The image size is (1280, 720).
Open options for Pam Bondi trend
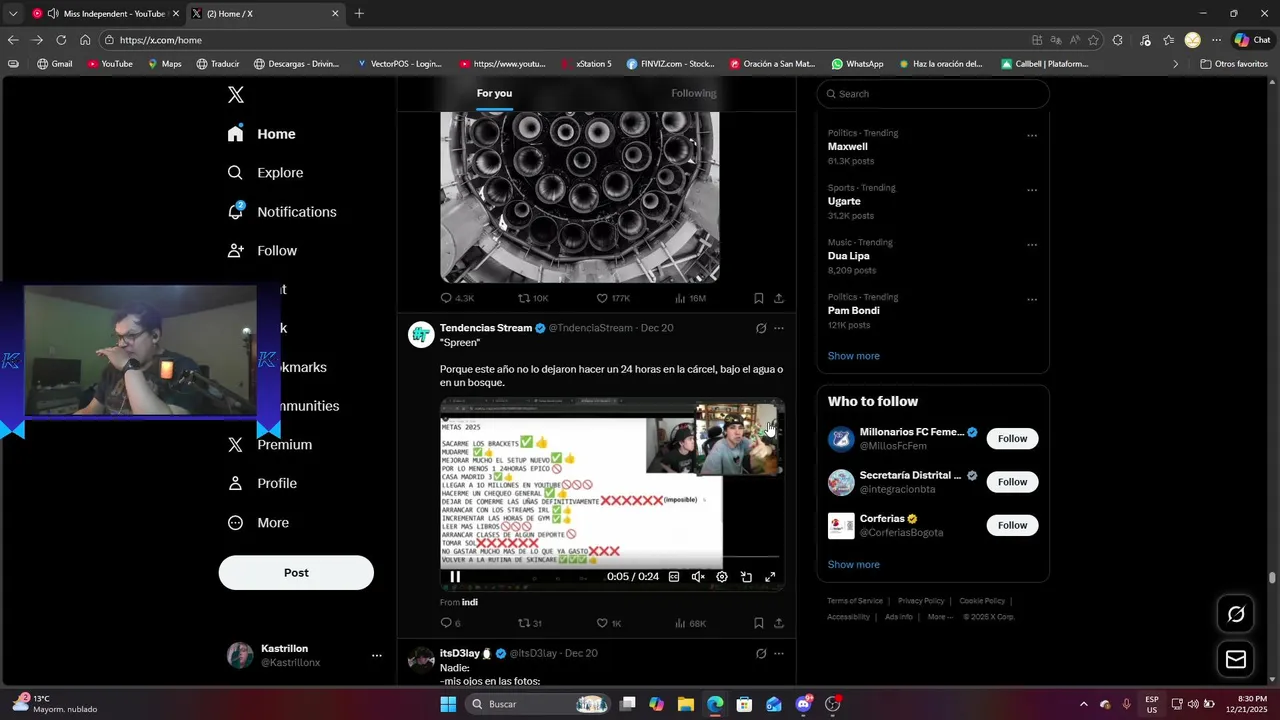pyautogui.click(x=1032, y=300)
